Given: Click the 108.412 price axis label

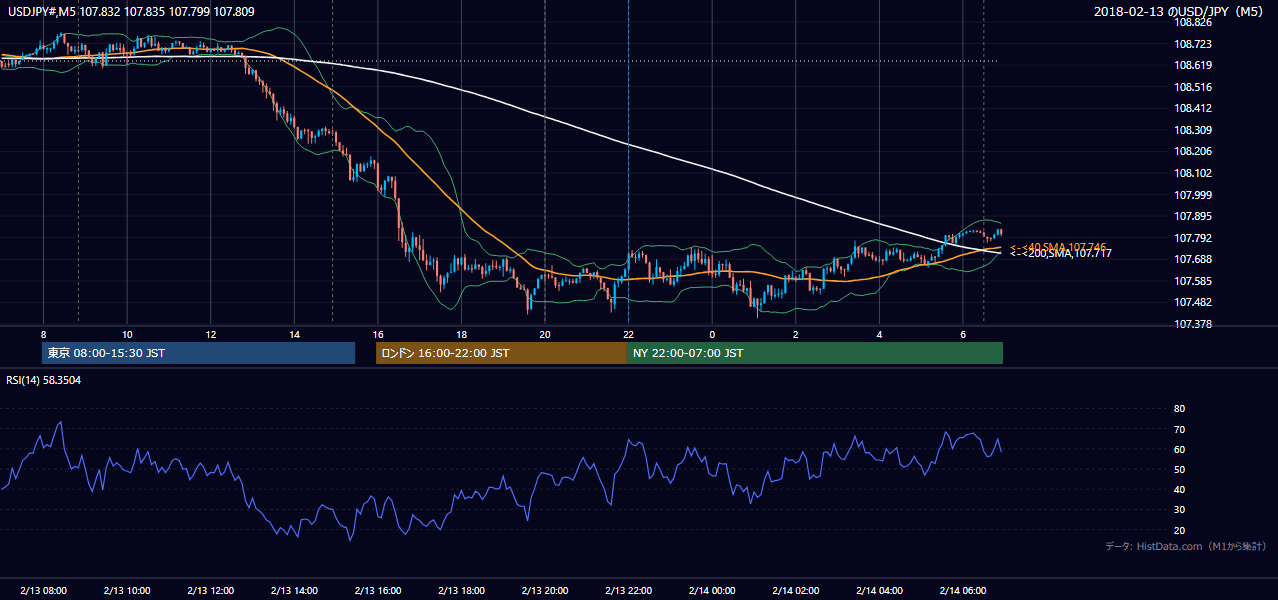Looking at the screenshot, I should 1193,108.
